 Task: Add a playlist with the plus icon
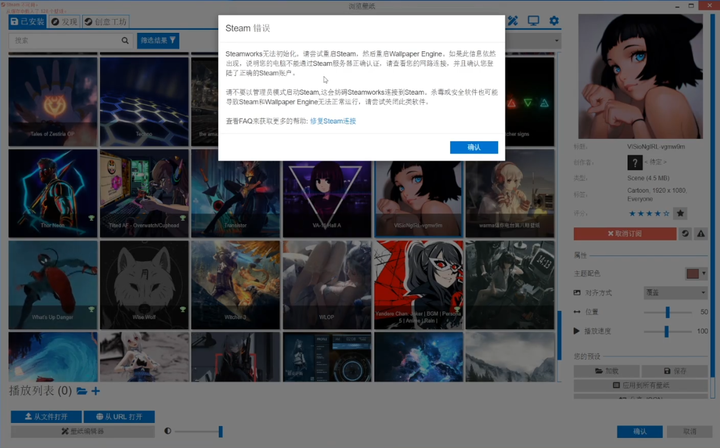point(96,391)
